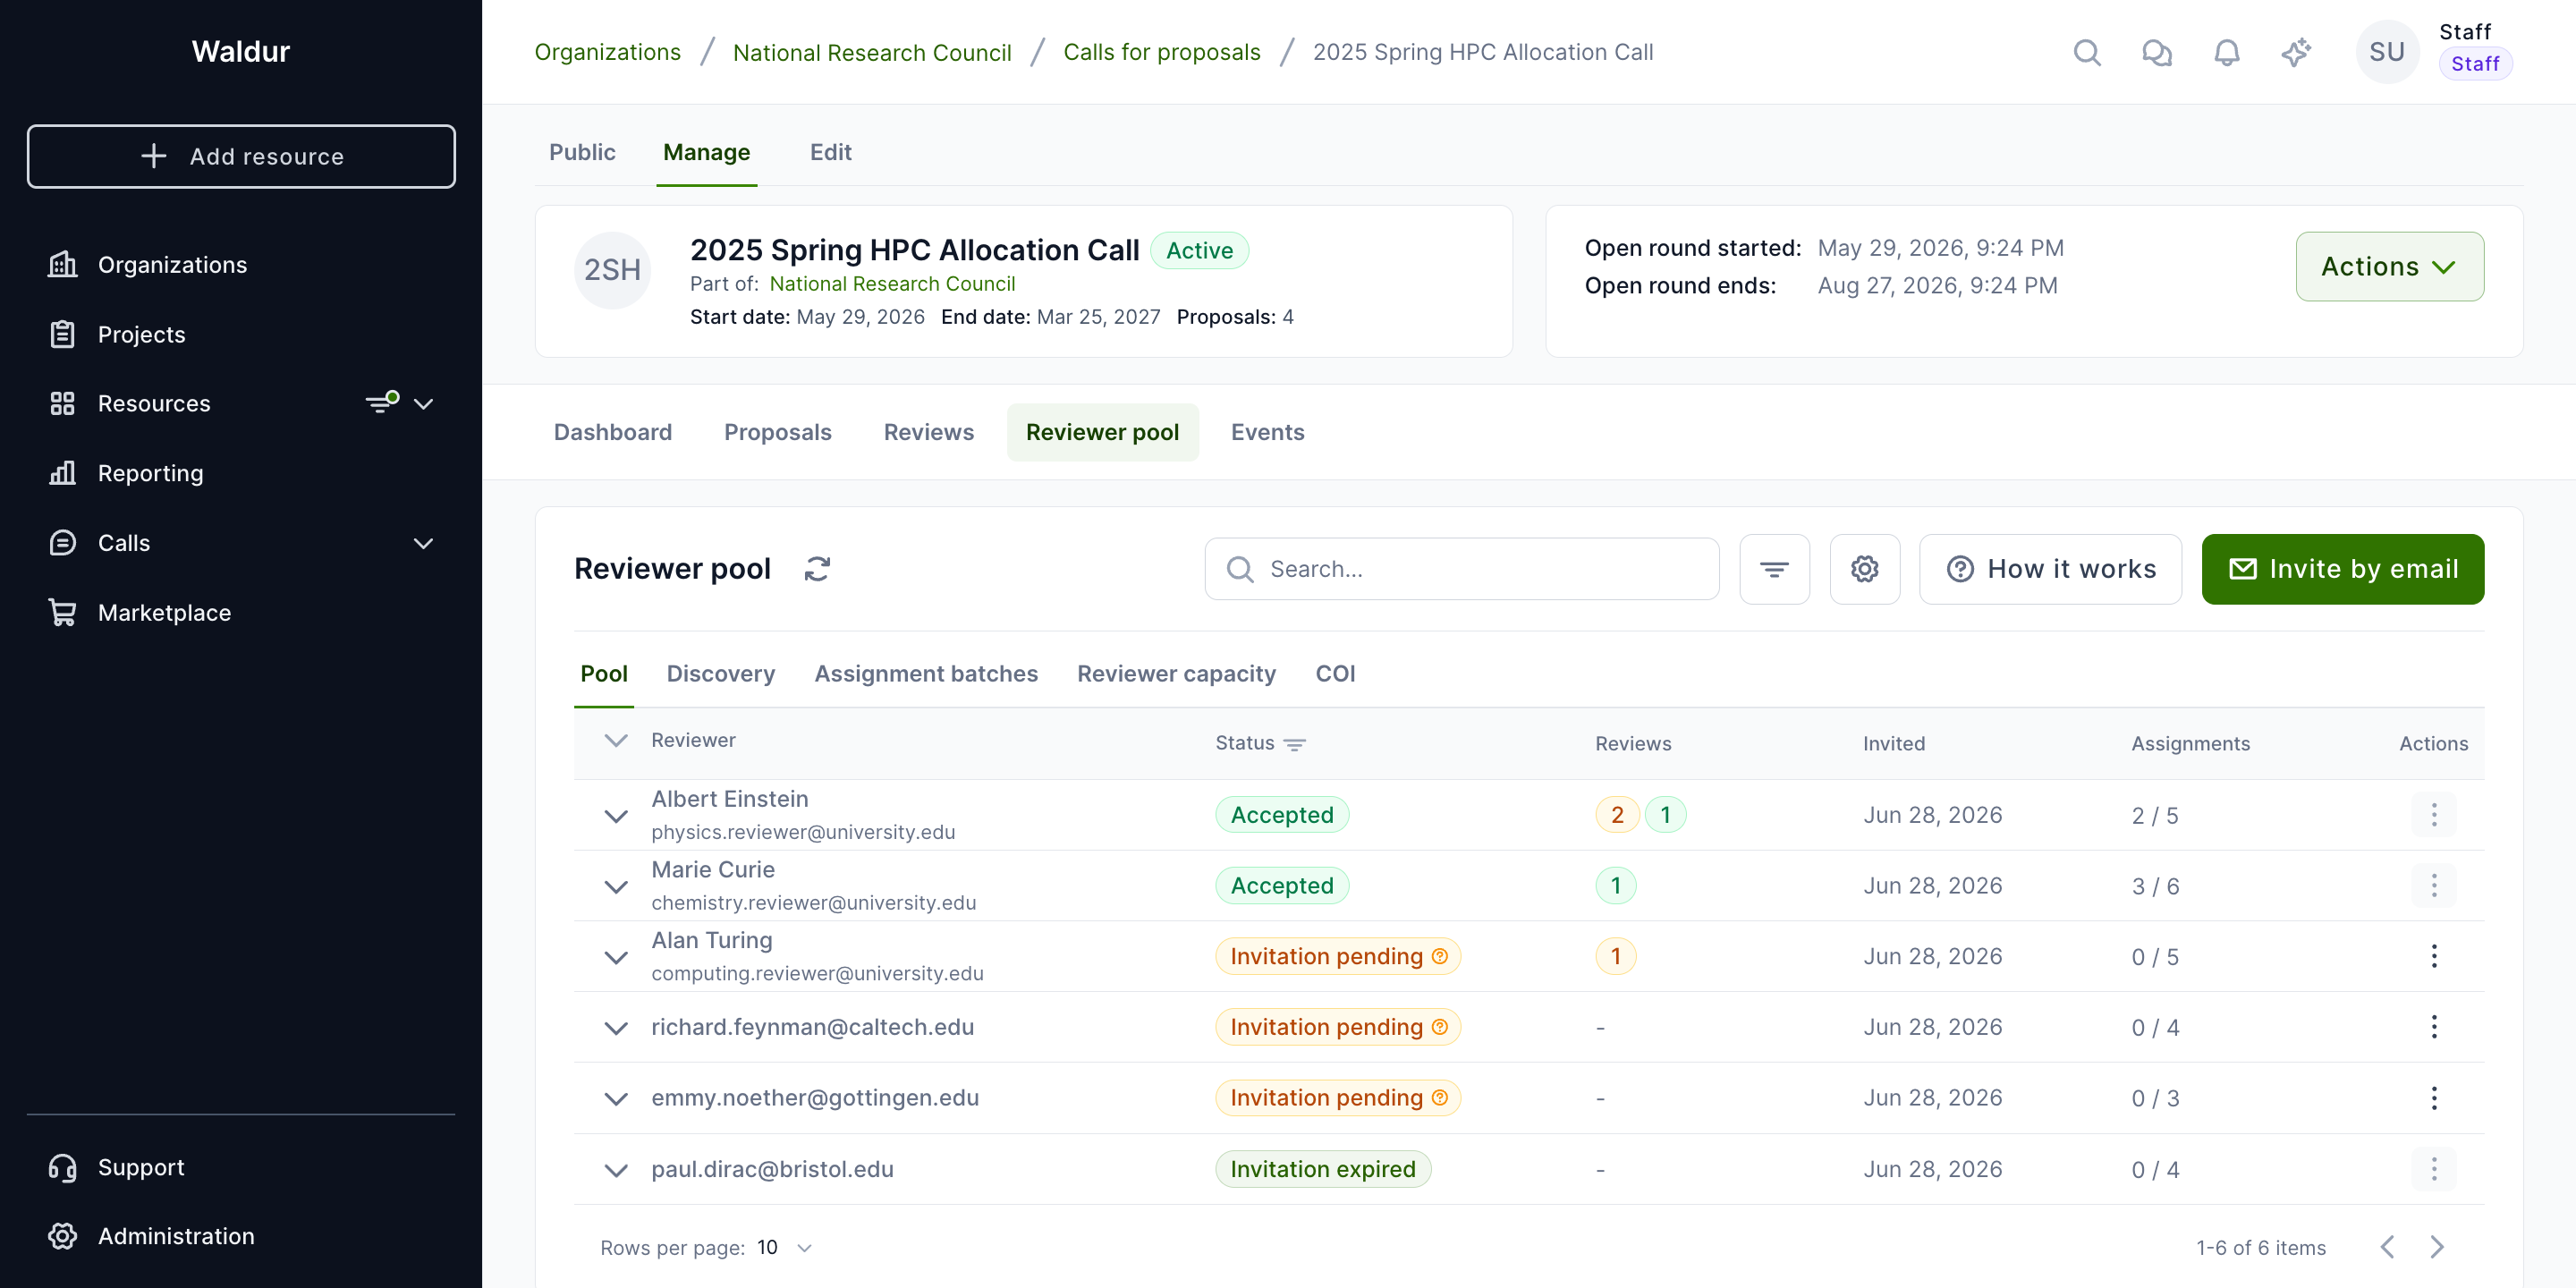Click the How it works button
Image resolution: width=2576 pixels, height=1288 pixels.
2050,569
